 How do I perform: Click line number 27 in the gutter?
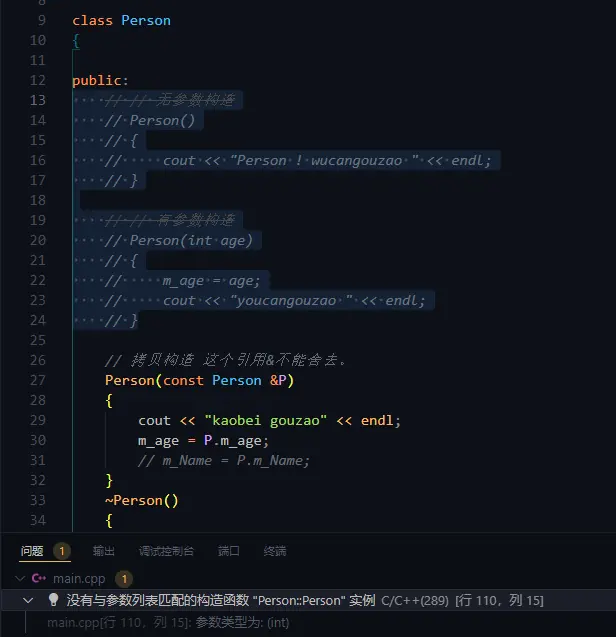click(x=38, y=380)
